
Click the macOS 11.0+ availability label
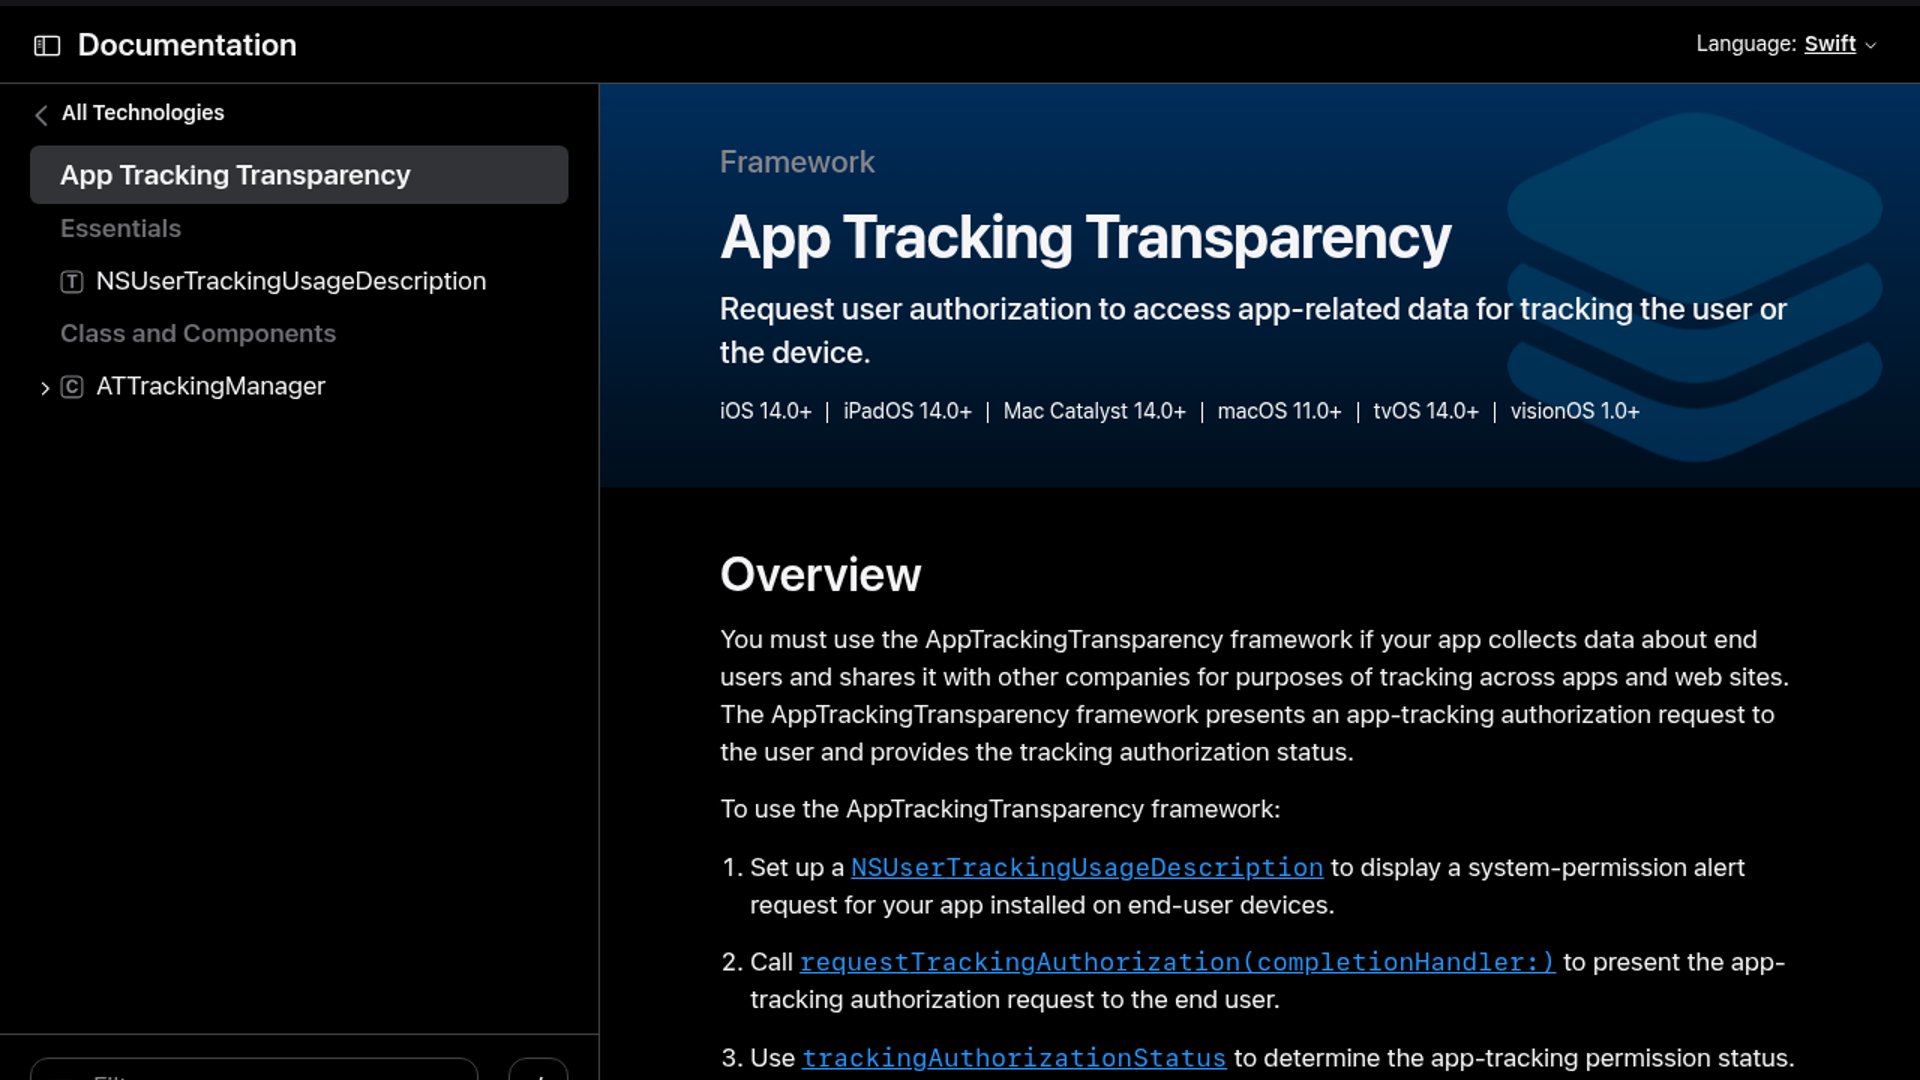(x=1279, y=411)
